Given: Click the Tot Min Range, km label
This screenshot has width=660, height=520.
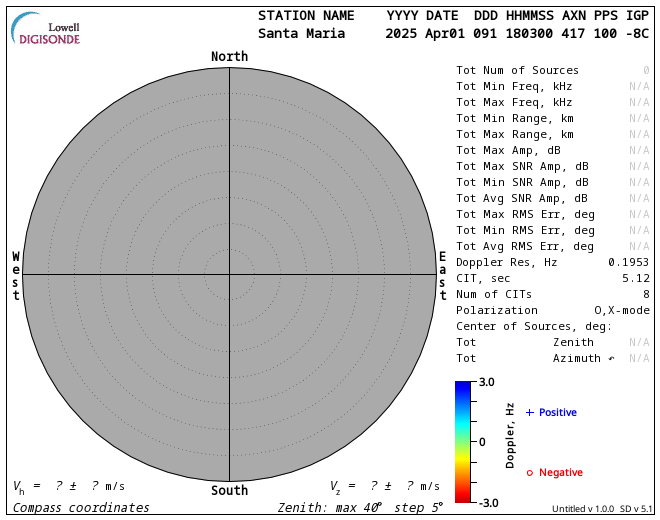Looking at the screenshot, I should tap(515, 118).
